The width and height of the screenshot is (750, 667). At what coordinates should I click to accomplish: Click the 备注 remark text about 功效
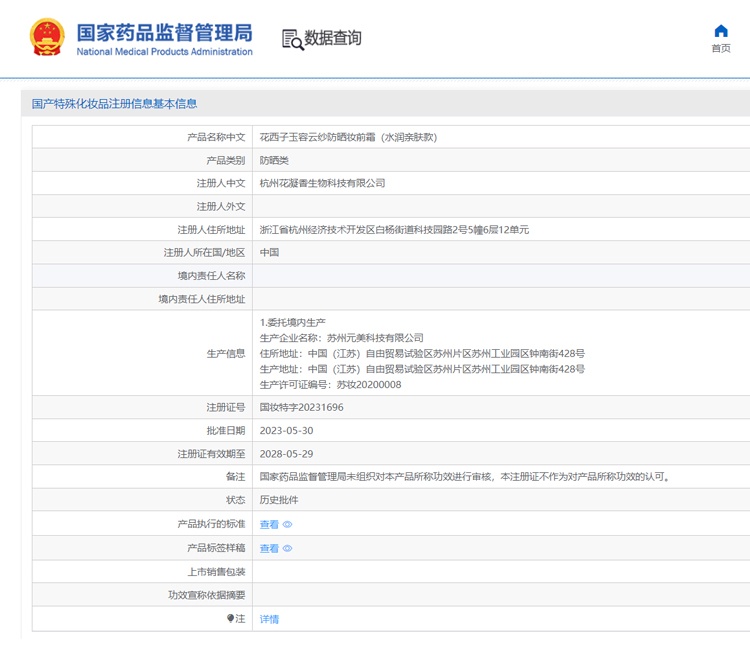pyautogui.click(x=464, y=477)
